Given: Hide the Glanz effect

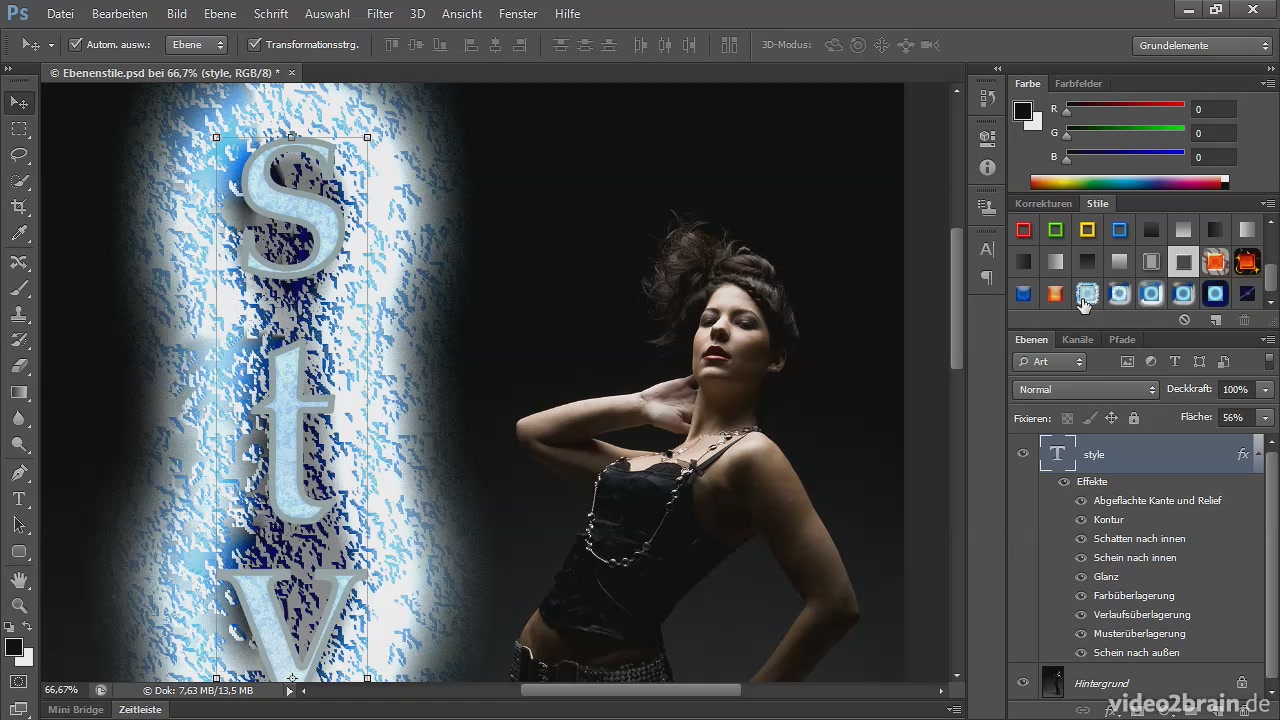Looking at the screenshot, I should point(1081,577).
